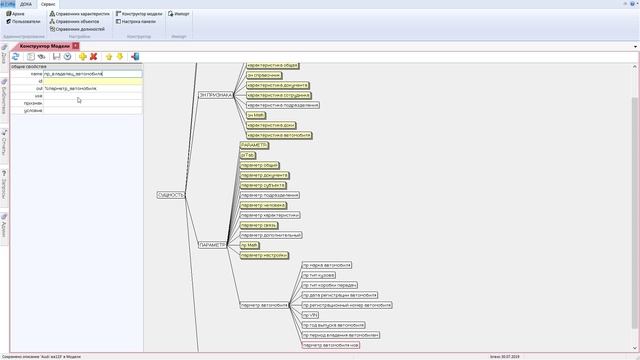Select node пр год выпуска автомобиля
Screen dimensions: 640x360
pos(333,325)
